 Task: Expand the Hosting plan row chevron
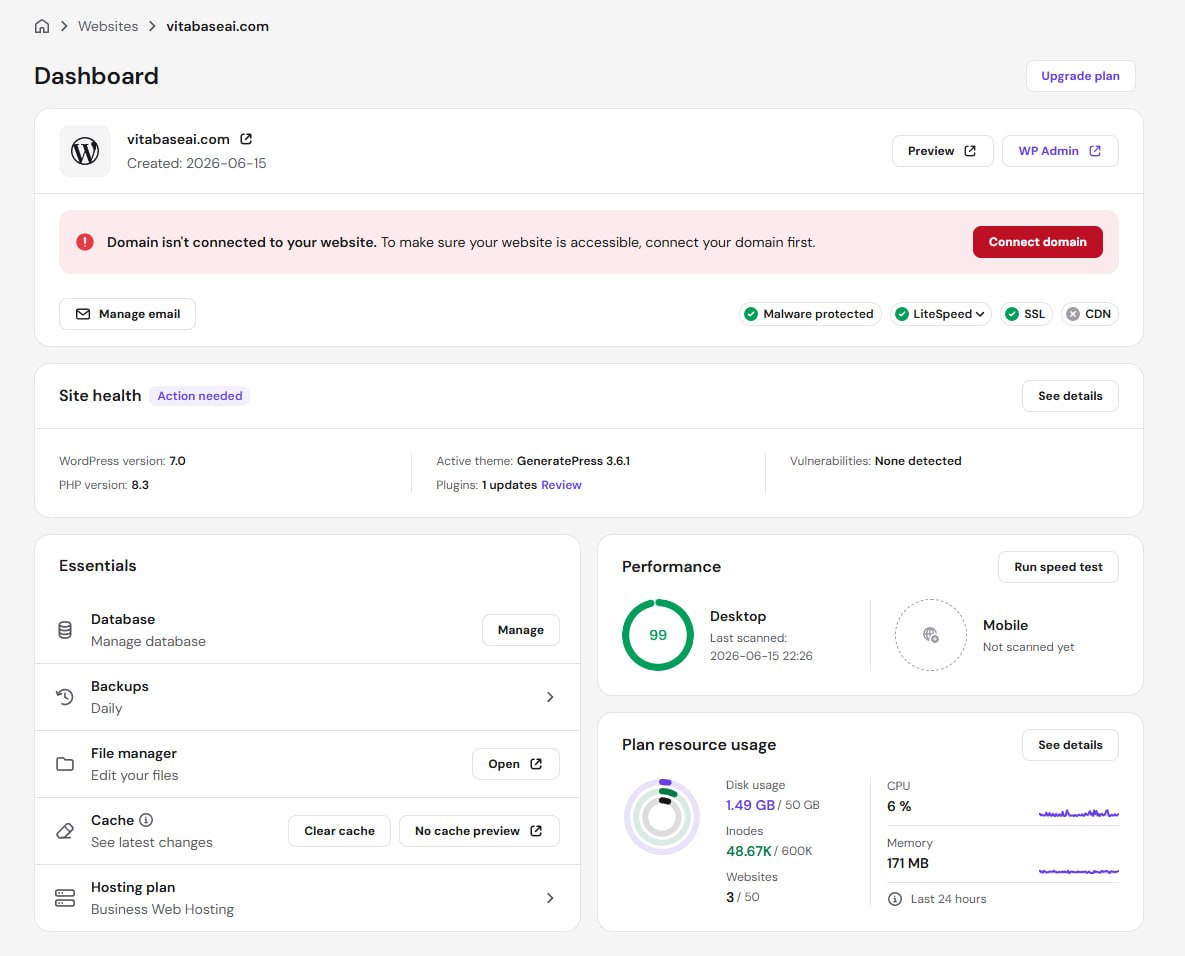coord(550,898)
